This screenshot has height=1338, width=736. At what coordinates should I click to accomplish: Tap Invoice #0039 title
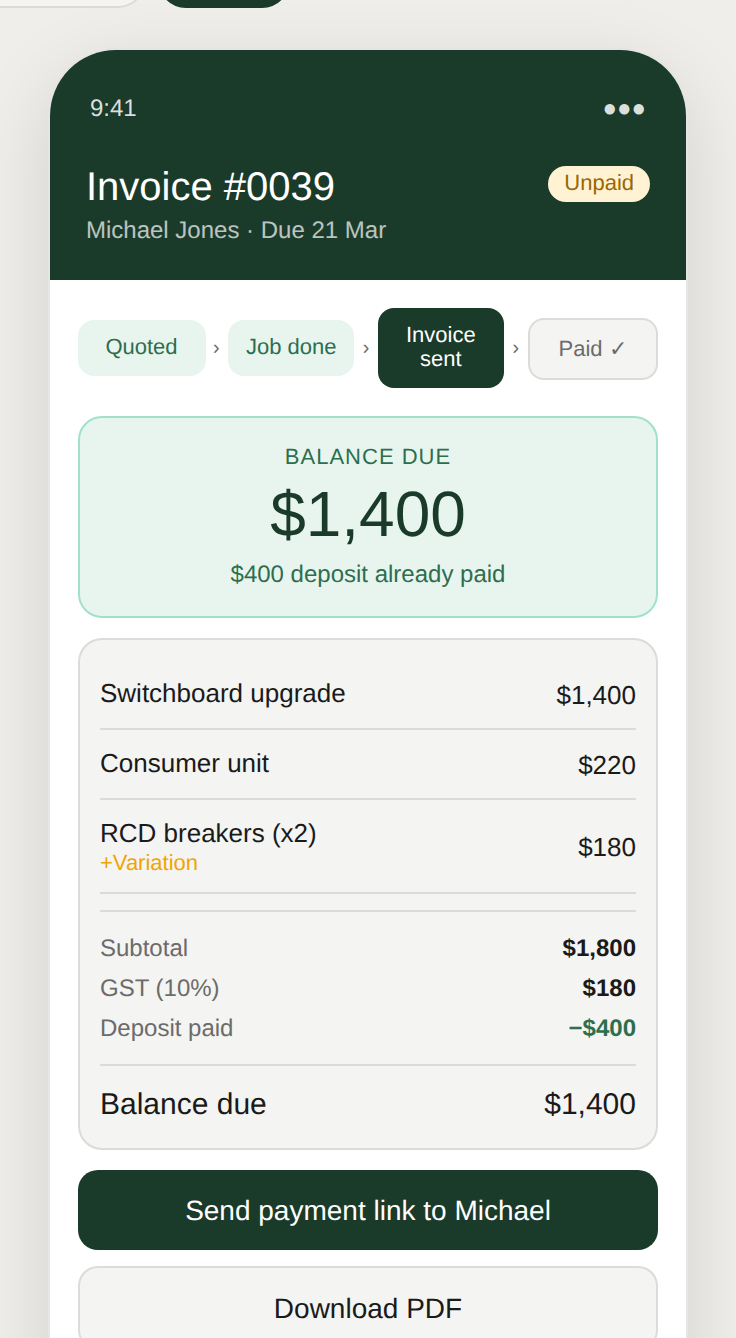click(x=211, y=186)
